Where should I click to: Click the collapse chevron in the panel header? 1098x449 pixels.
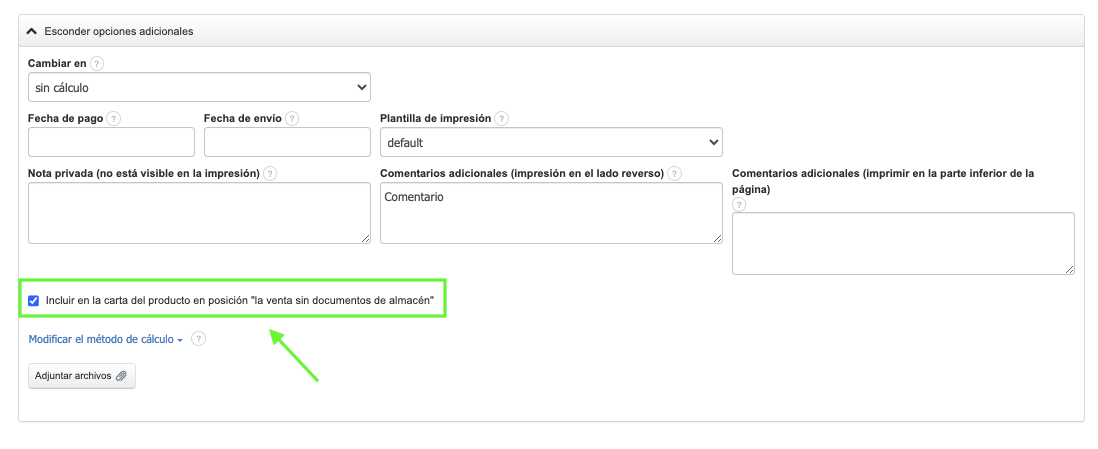click(32, 31)
